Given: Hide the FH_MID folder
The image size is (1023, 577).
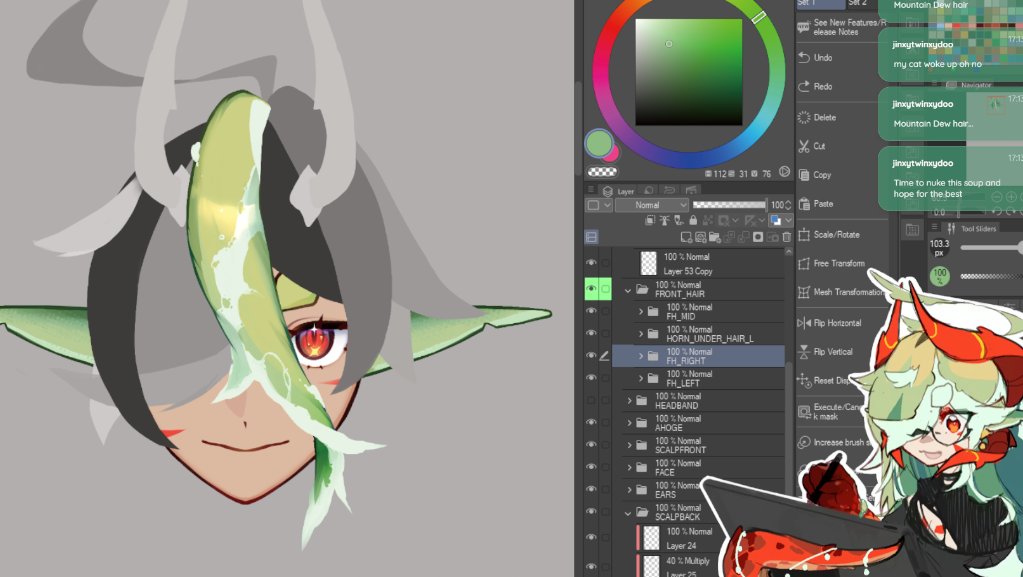Looking at the screenshot, I should click(x=591, y=311).
